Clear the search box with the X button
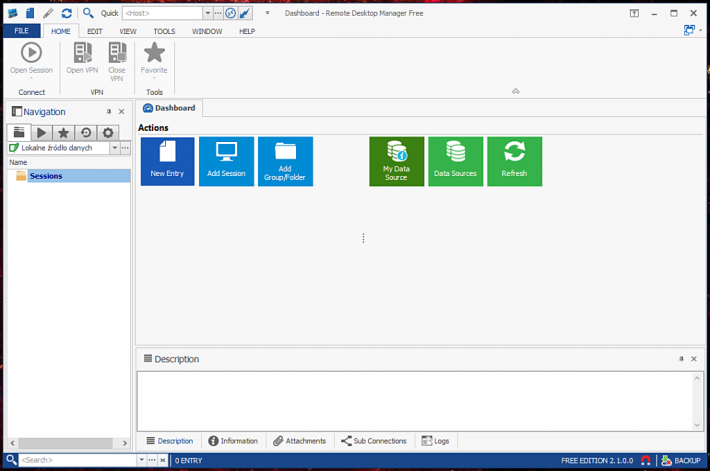The height and width of the screenshot is (471, 710). coord(163,460)
